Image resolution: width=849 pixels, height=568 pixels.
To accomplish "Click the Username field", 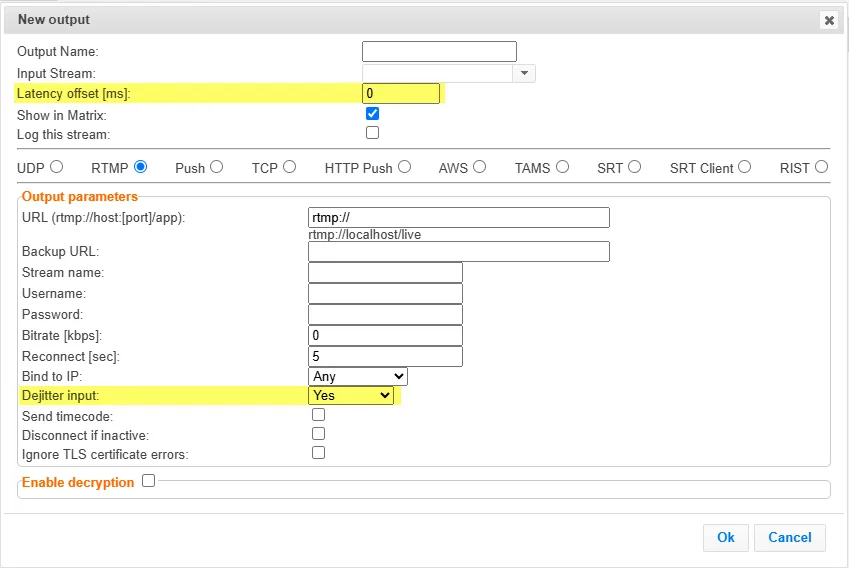I will tap(385, 293).
